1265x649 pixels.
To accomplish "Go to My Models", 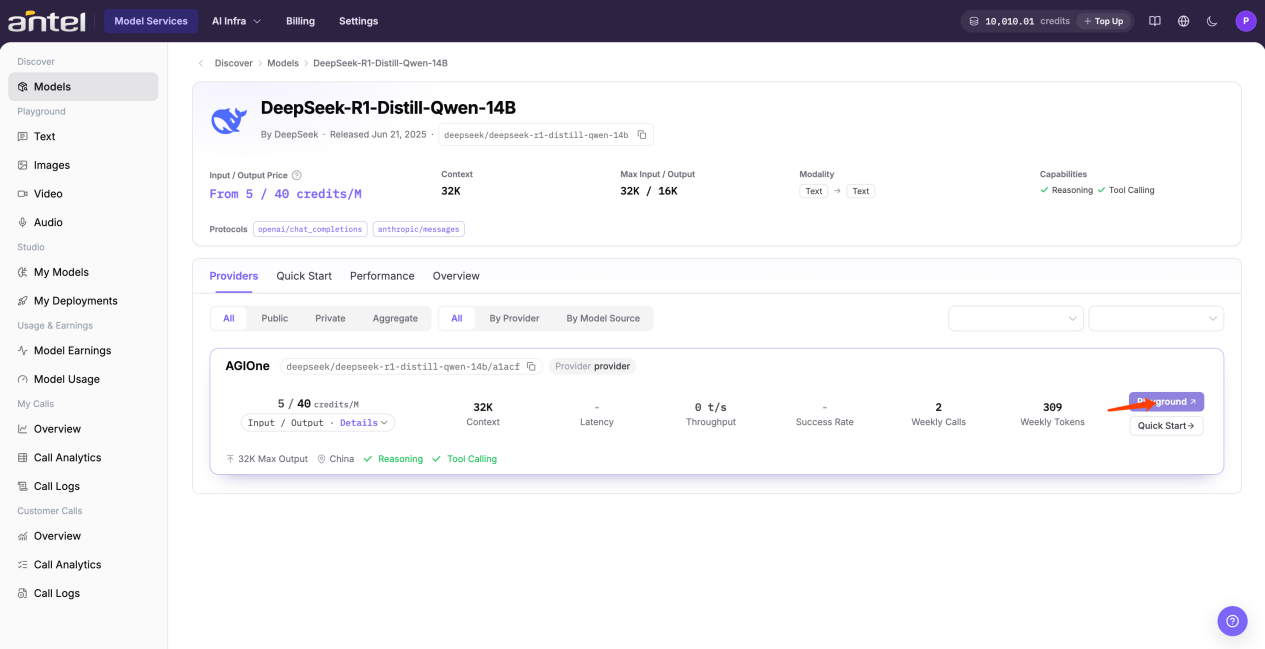I will tap(83, 272).
